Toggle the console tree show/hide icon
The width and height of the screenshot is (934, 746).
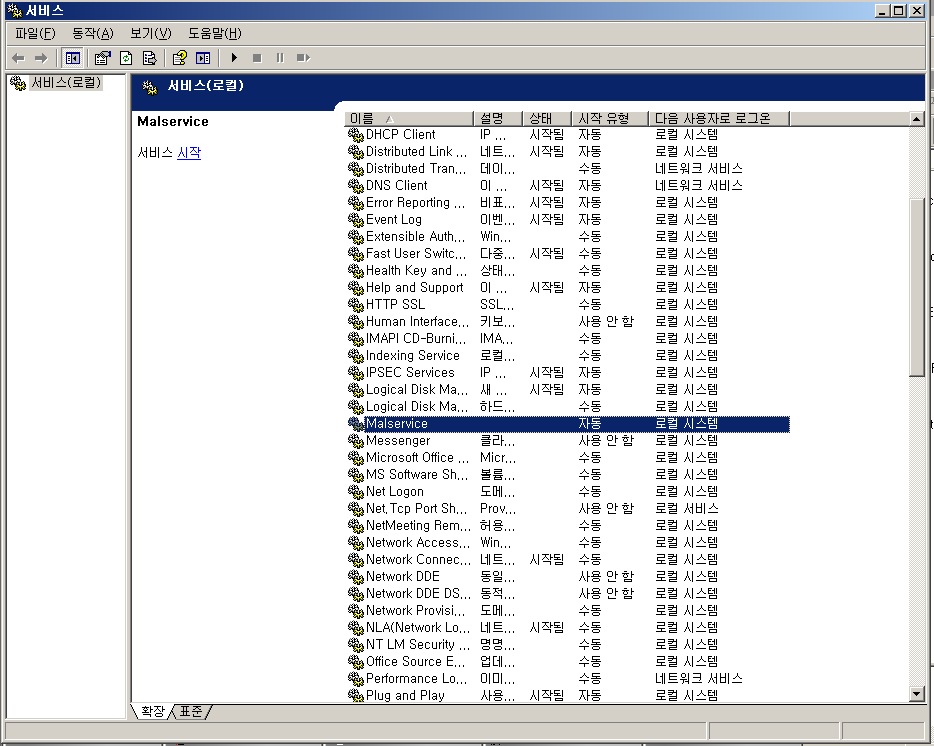tap(73, 58)
